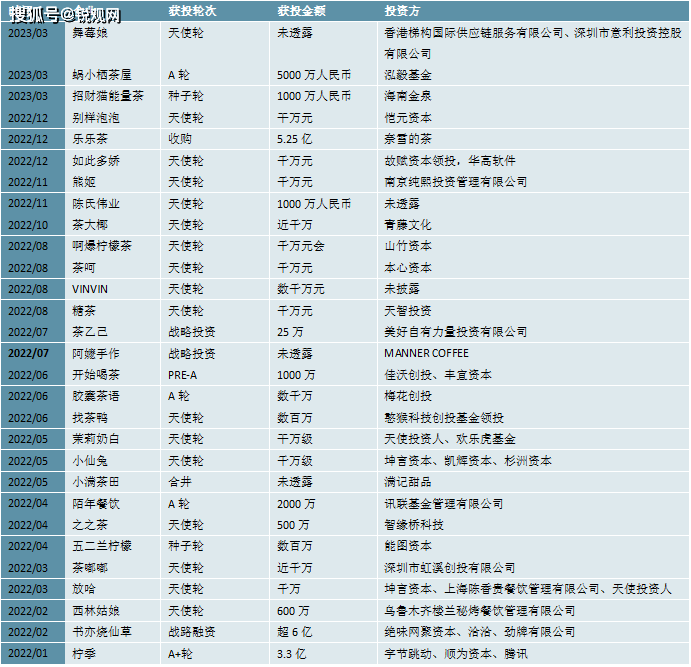This screenshot has height=667, width=691.
Task: Click company name 柠季
Action: click(x=84, y=653)
